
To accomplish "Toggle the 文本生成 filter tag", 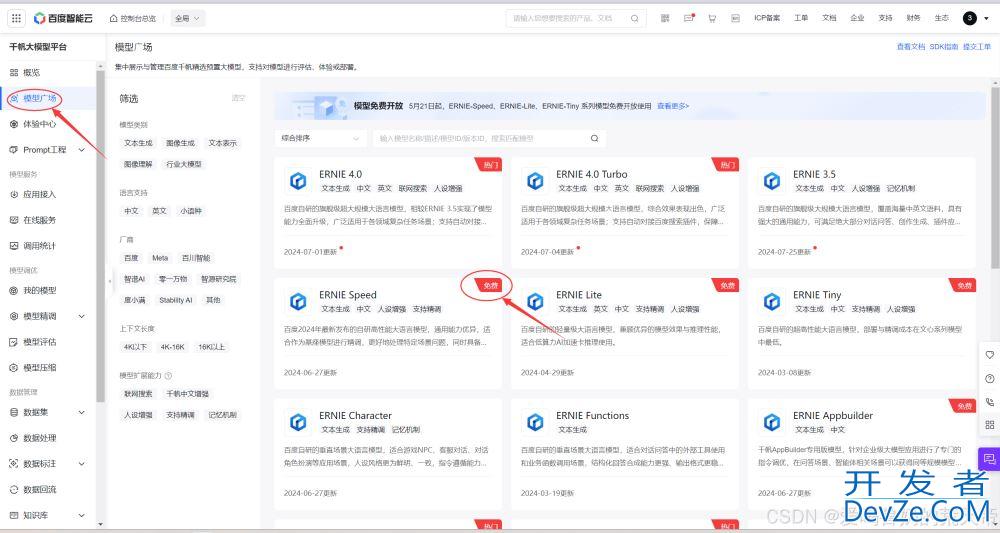I will click(x=138, y=143).
